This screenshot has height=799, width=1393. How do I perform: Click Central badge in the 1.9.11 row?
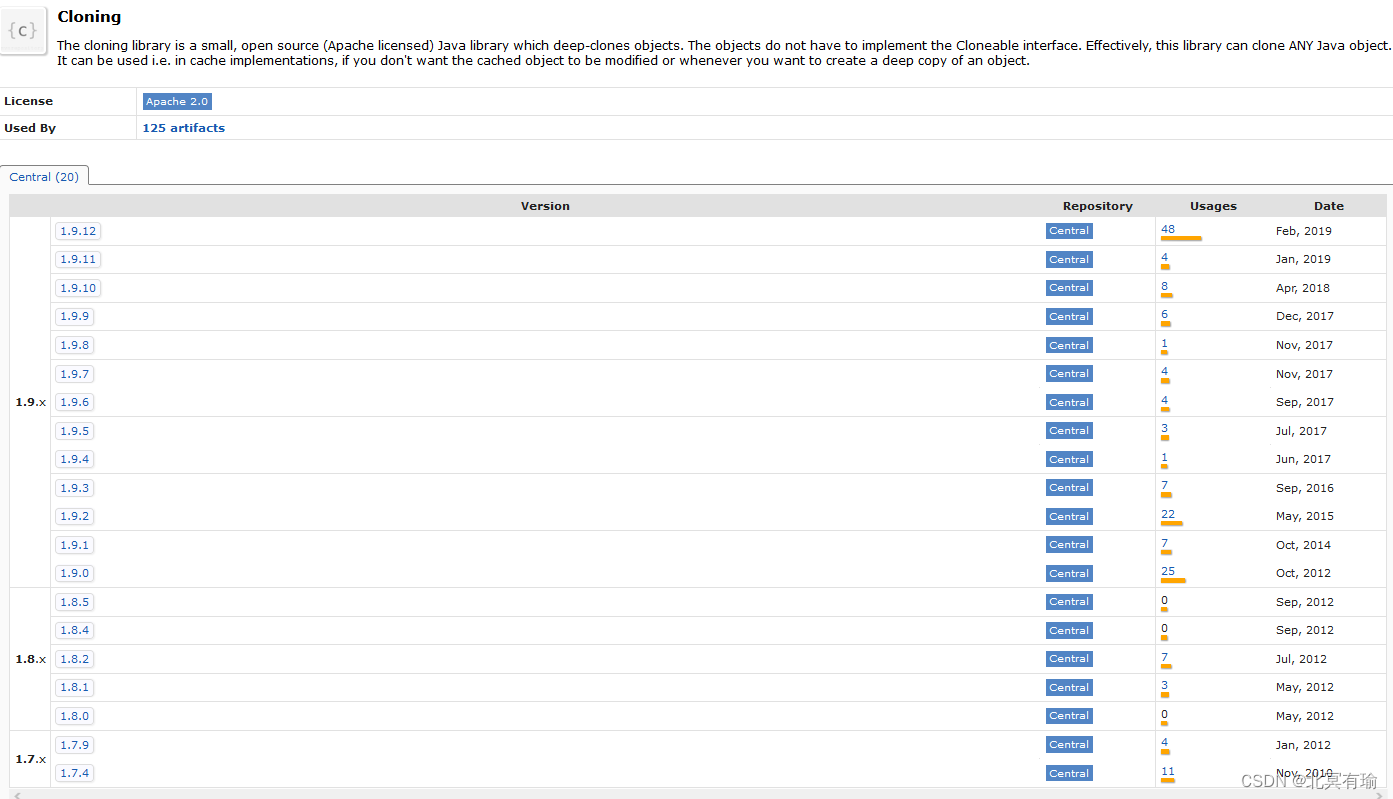[1069, 259]
